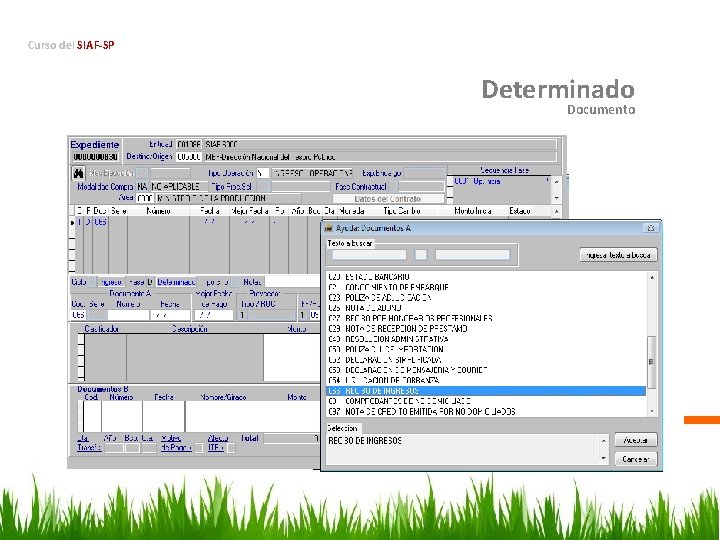This screenshot has height=540, width=720.
Task: Click the Cta link at bottom
Action: click(83, 438)
